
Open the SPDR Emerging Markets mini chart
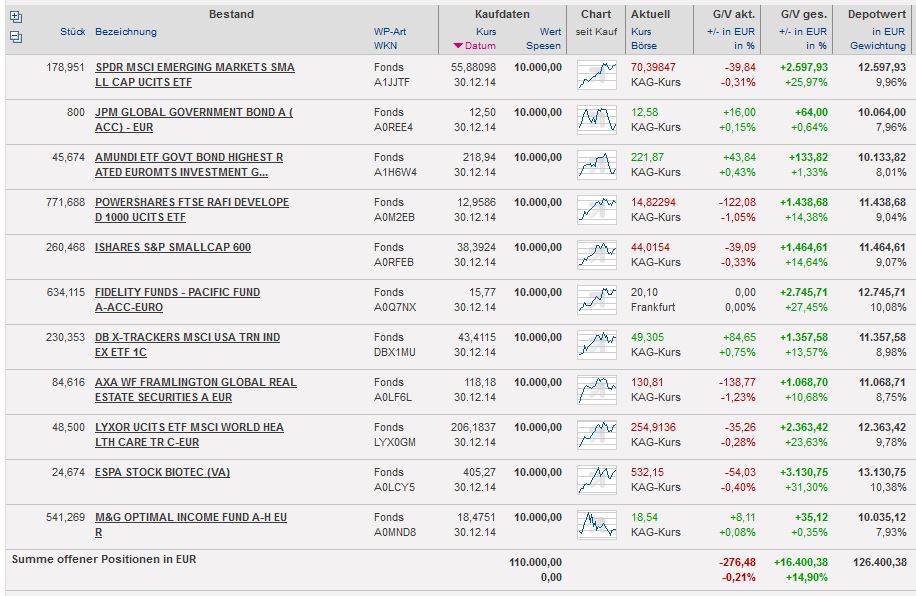point(597,75)
